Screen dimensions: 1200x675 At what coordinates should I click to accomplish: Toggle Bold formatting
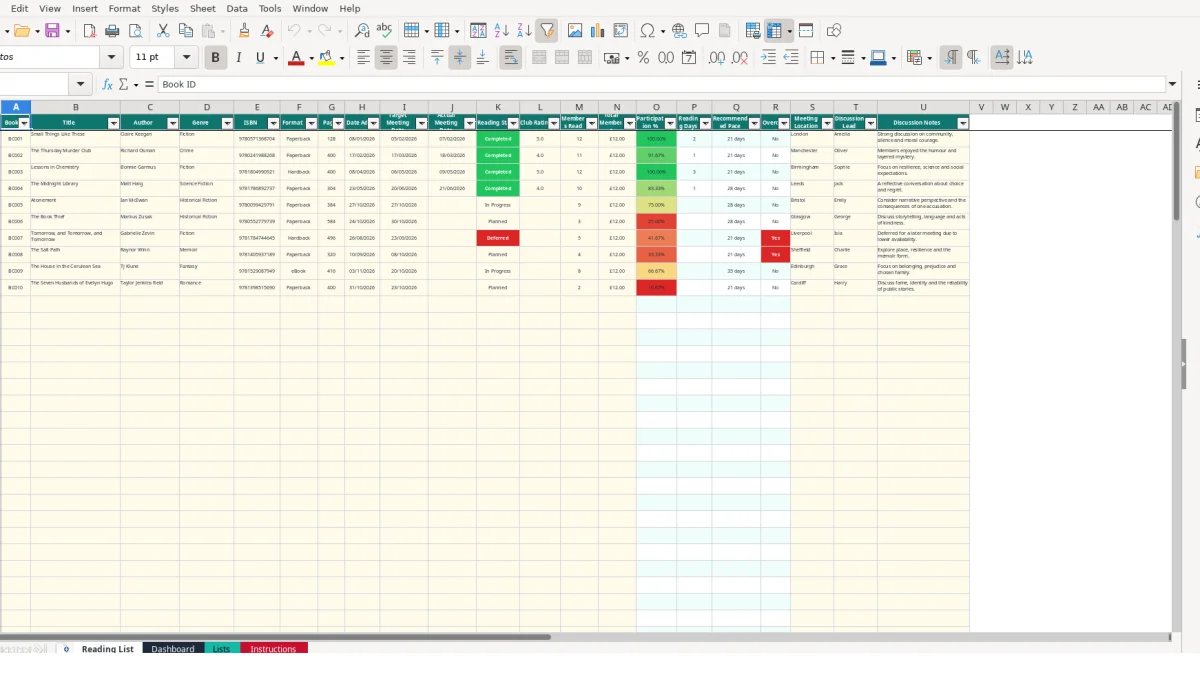click(x=214, y=58)
